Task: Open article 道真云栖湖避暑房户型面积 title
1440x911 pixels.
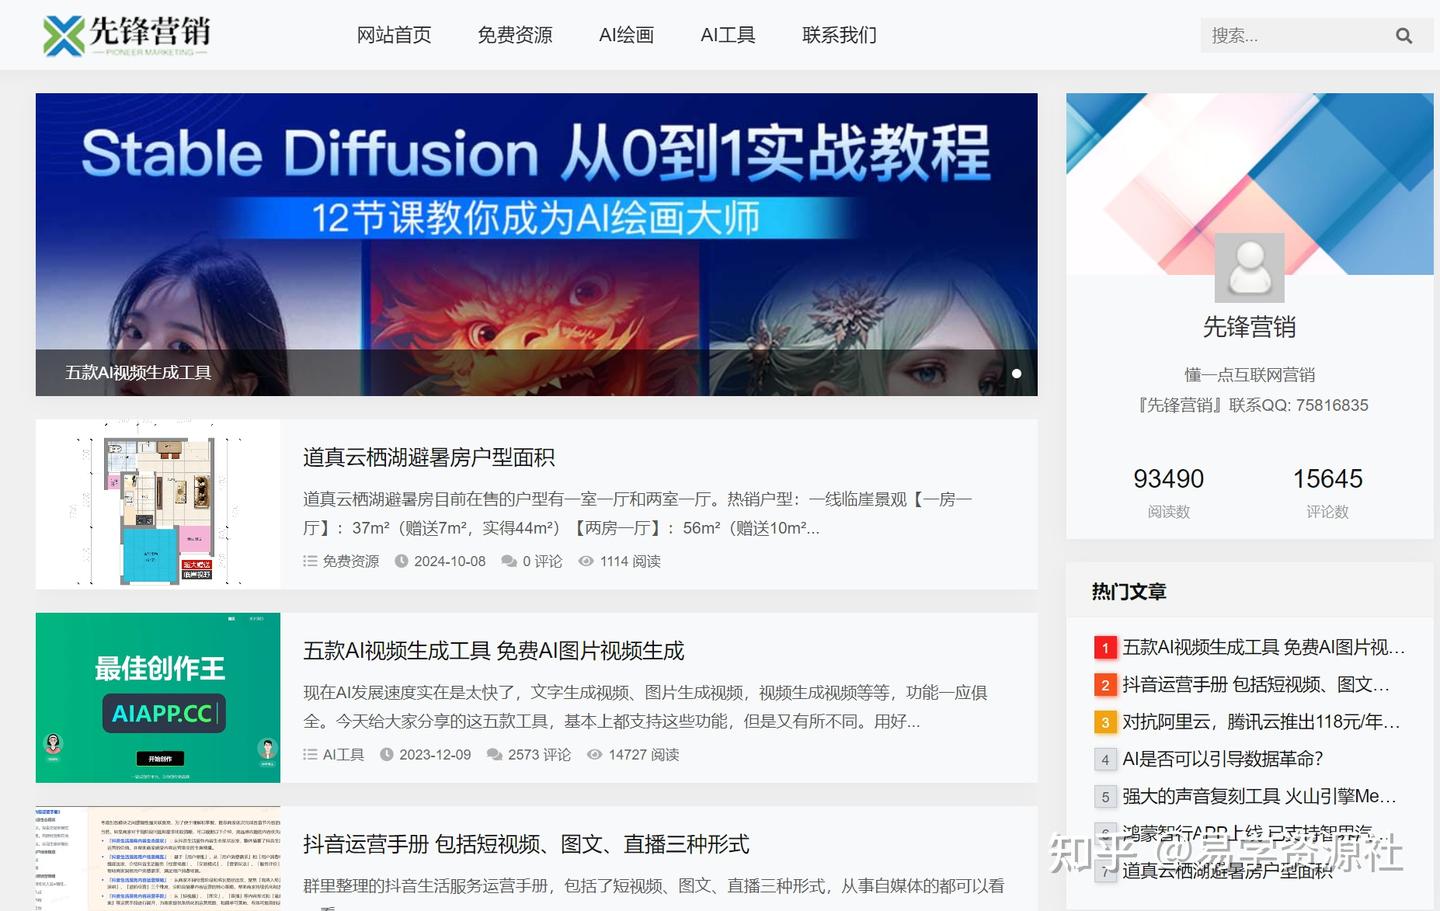Action: pyautogui.click(x=429, y=457)
